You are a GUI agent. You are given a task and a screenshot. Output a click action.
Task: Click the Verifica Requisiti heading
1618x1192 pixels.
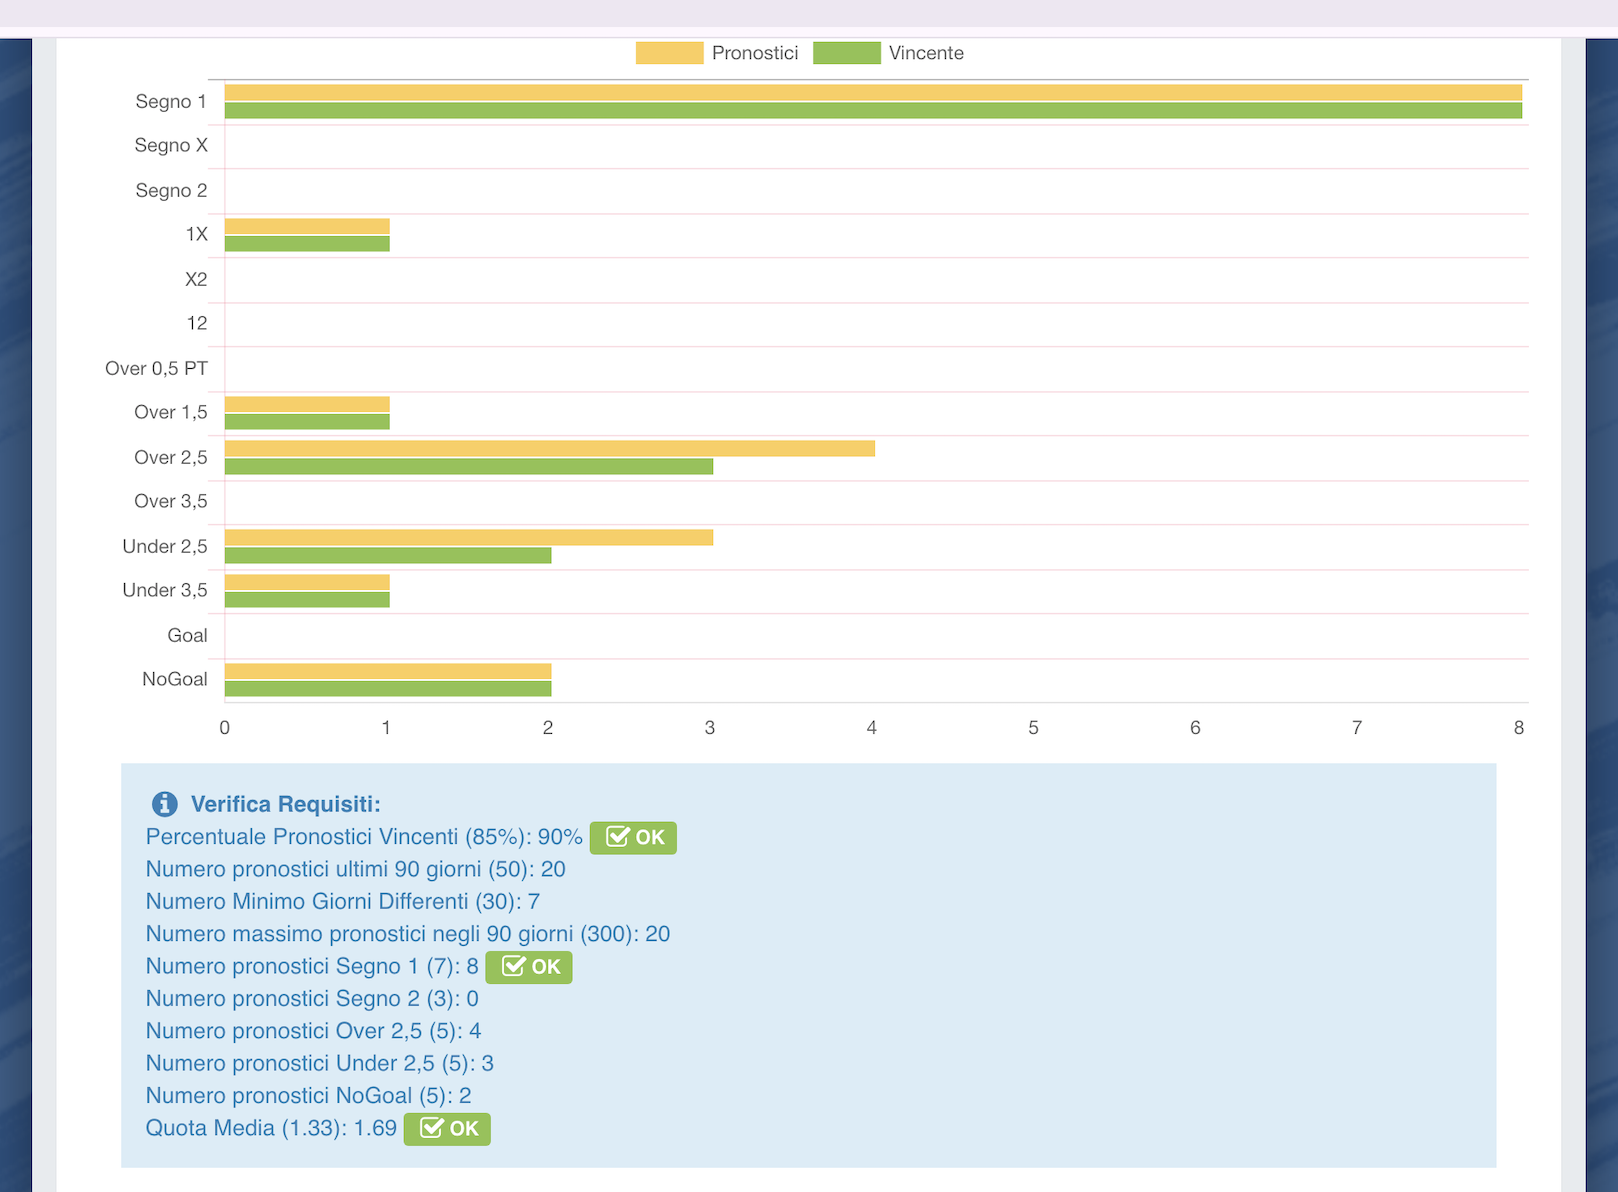point(285,804)
